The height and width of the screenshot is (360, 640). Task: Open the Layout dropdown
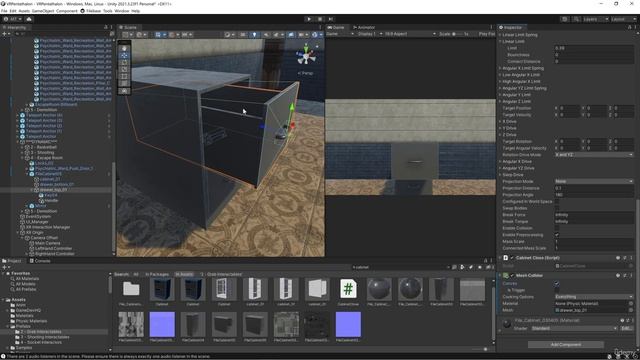tap(623, 19)
